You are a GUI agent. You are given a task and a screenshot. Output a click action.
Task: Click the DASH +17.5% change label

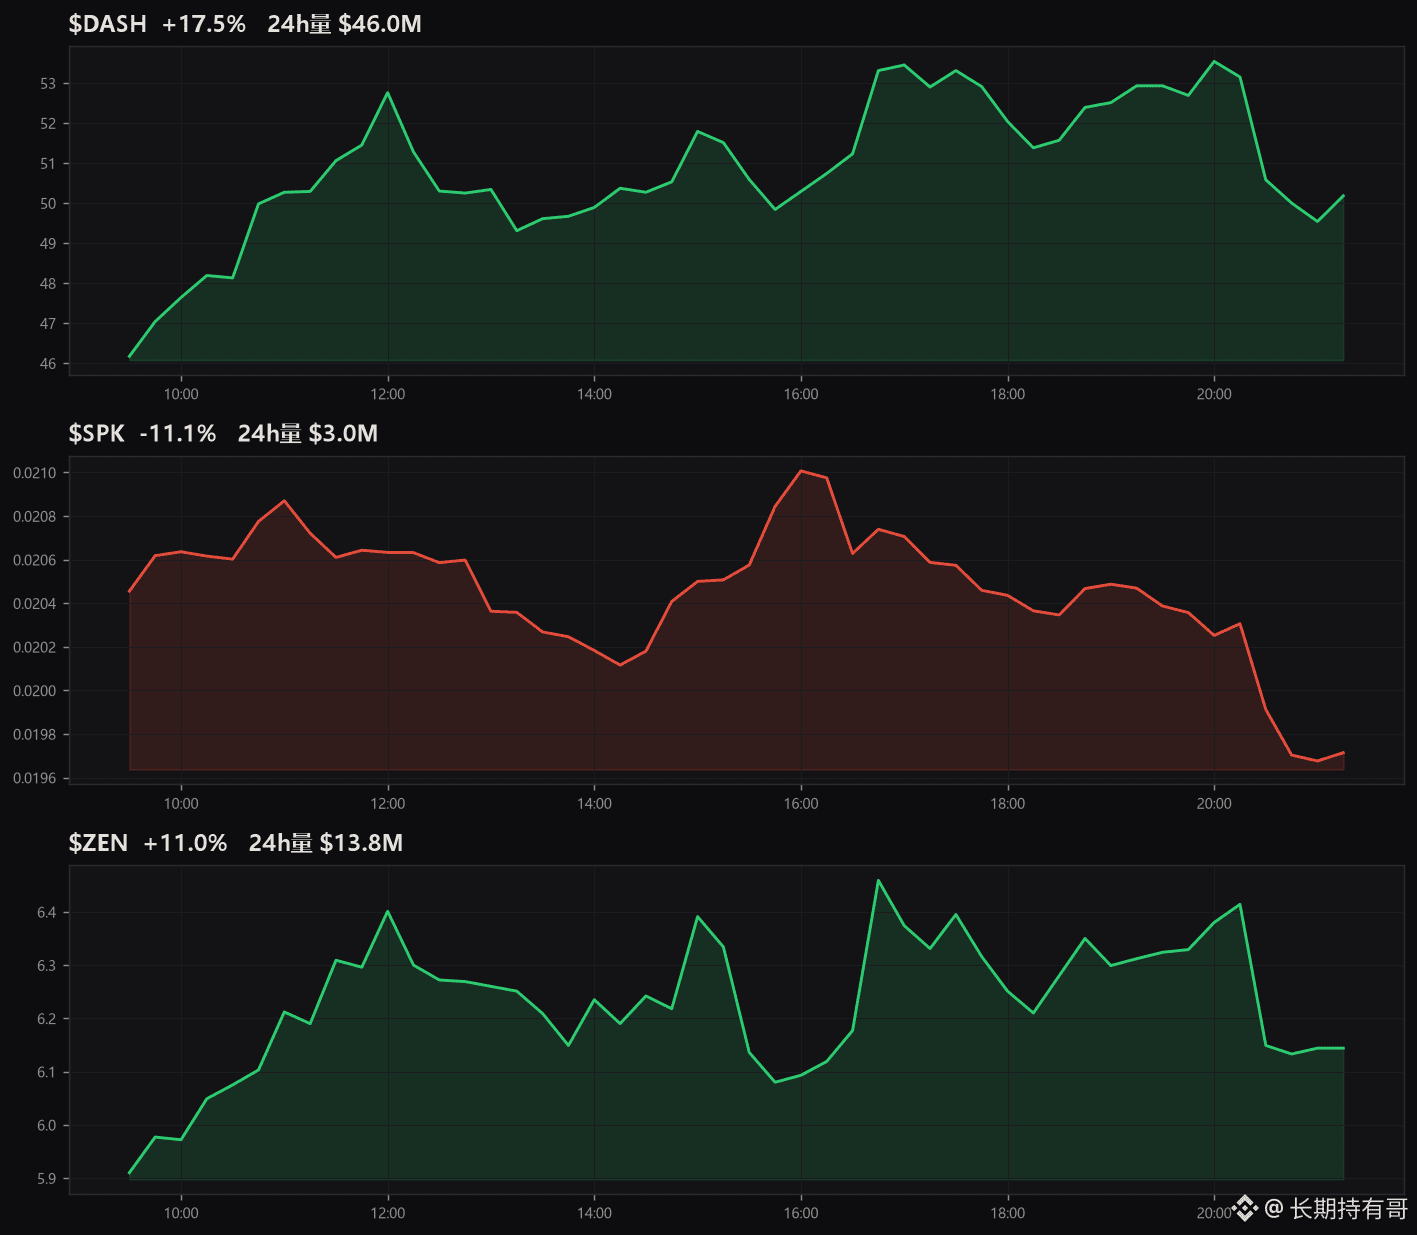(x=204, y=24)
